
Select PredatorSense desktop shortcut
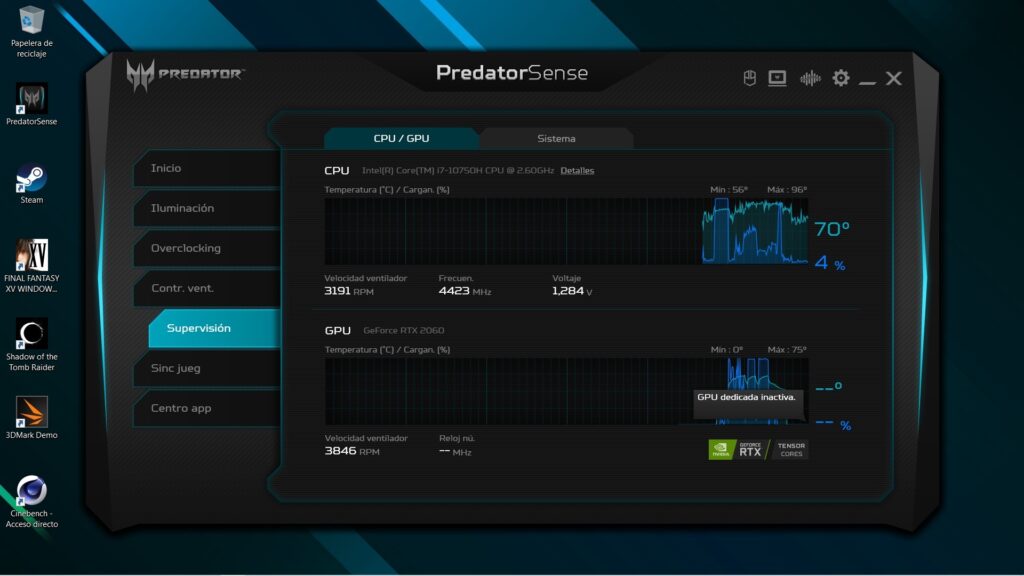pyautogui.click(x=31, y=104)
